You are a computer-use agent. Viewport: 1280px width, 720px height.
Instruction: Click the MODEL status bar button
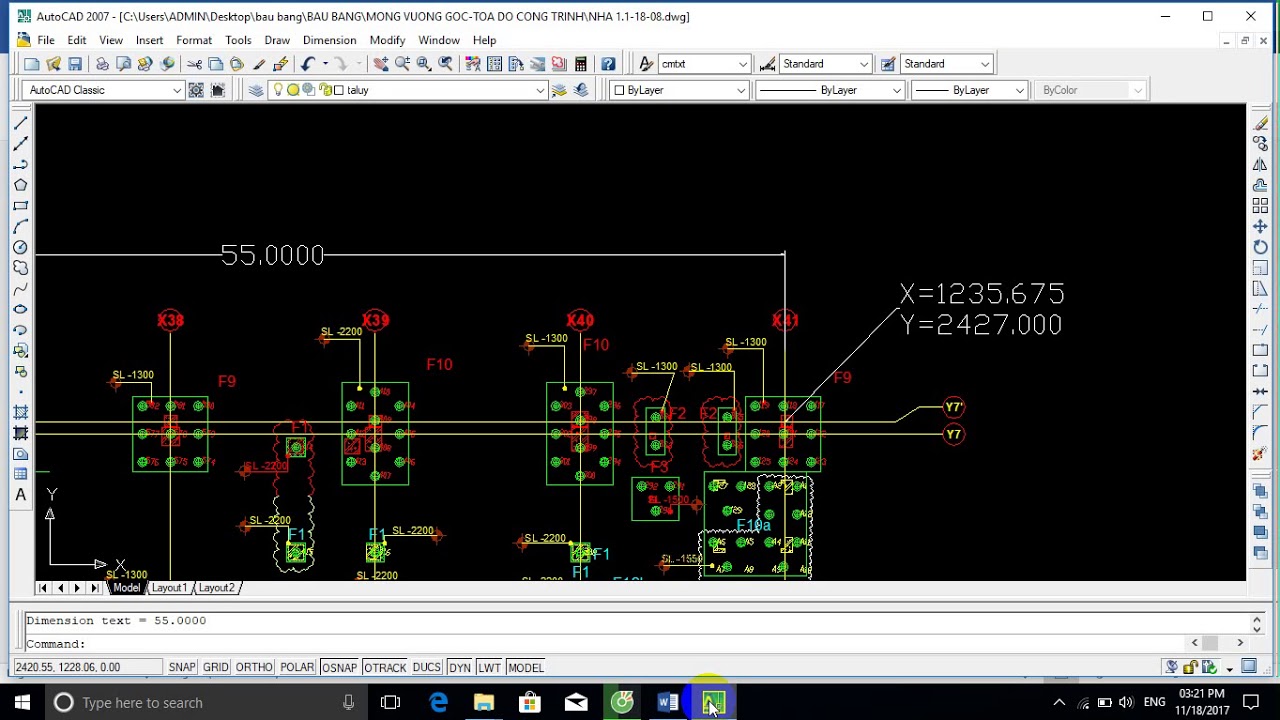click(525, 668)
